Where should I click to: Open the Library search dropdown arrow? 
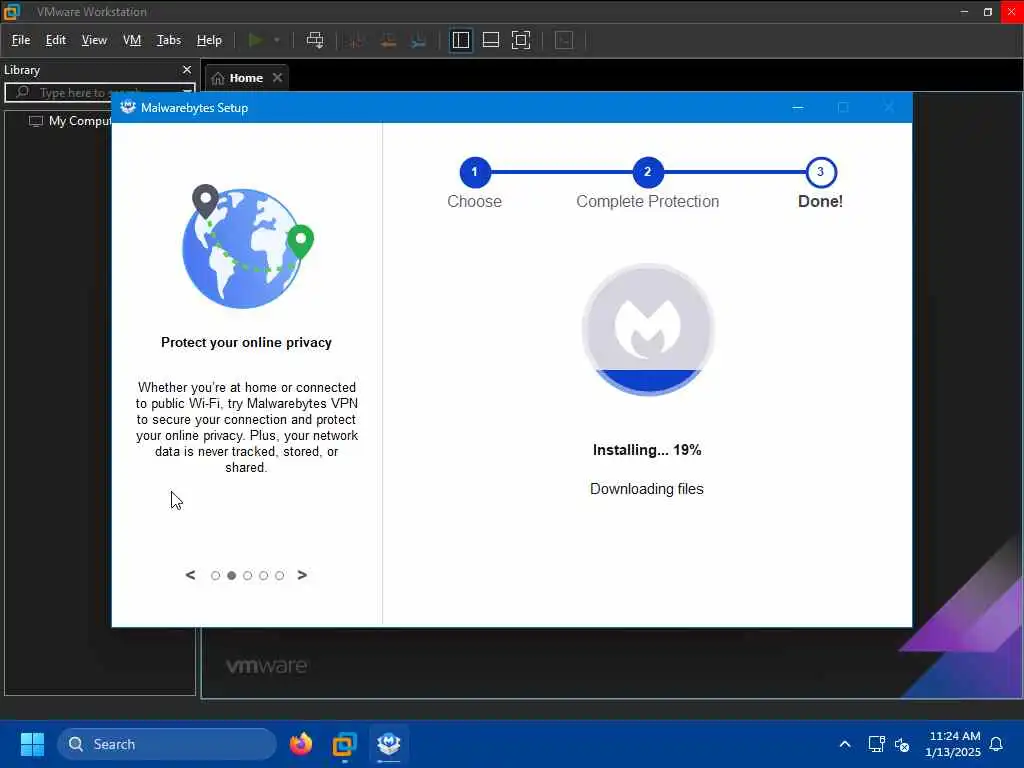(187, 92)
